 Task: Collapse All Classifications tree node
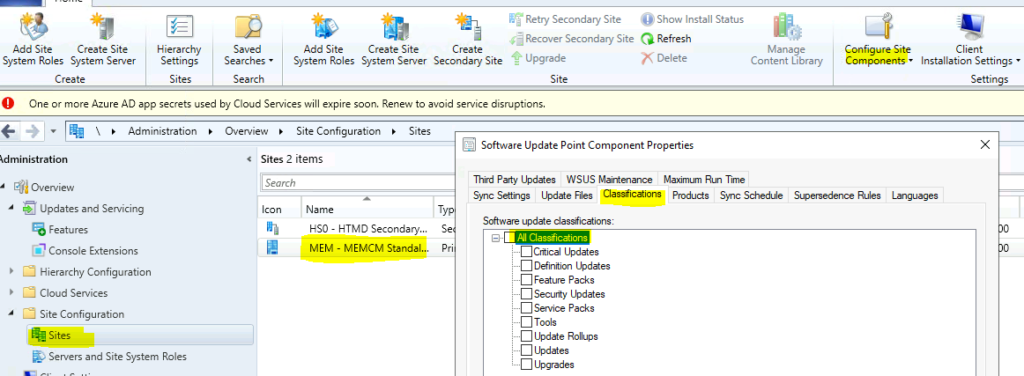coord(495,238)
